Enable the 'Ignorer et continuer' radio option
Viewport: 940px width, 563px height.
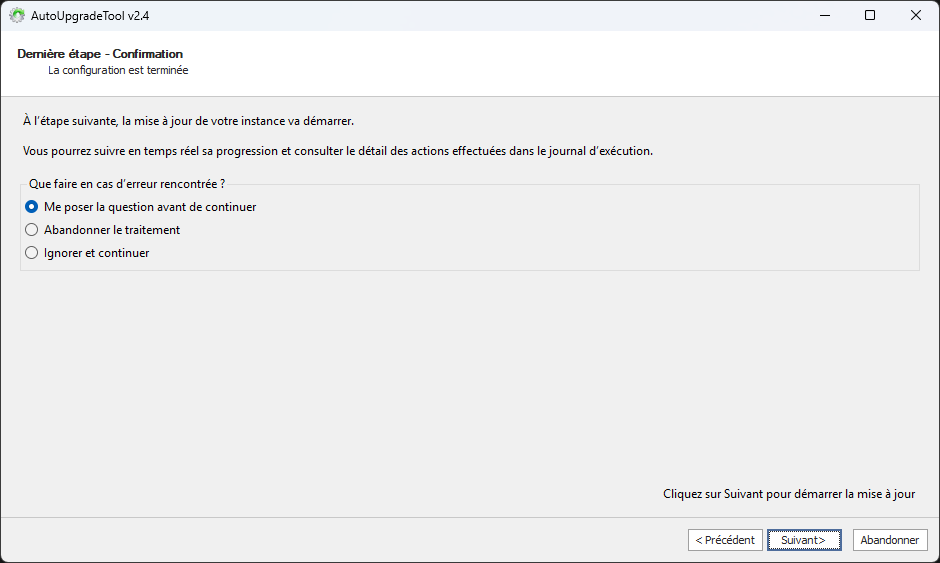32,253
